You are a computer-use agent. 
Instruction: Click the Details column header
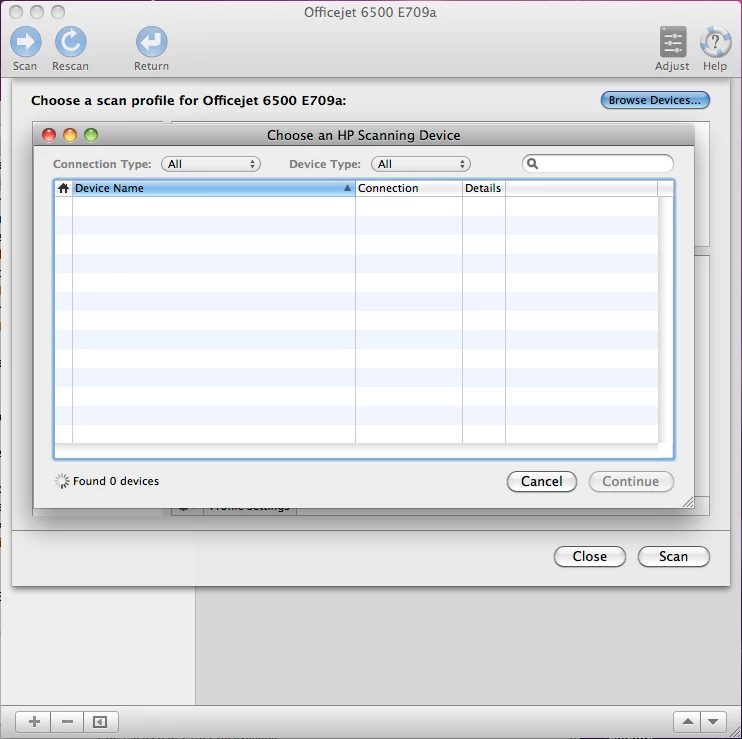[484, 188]
